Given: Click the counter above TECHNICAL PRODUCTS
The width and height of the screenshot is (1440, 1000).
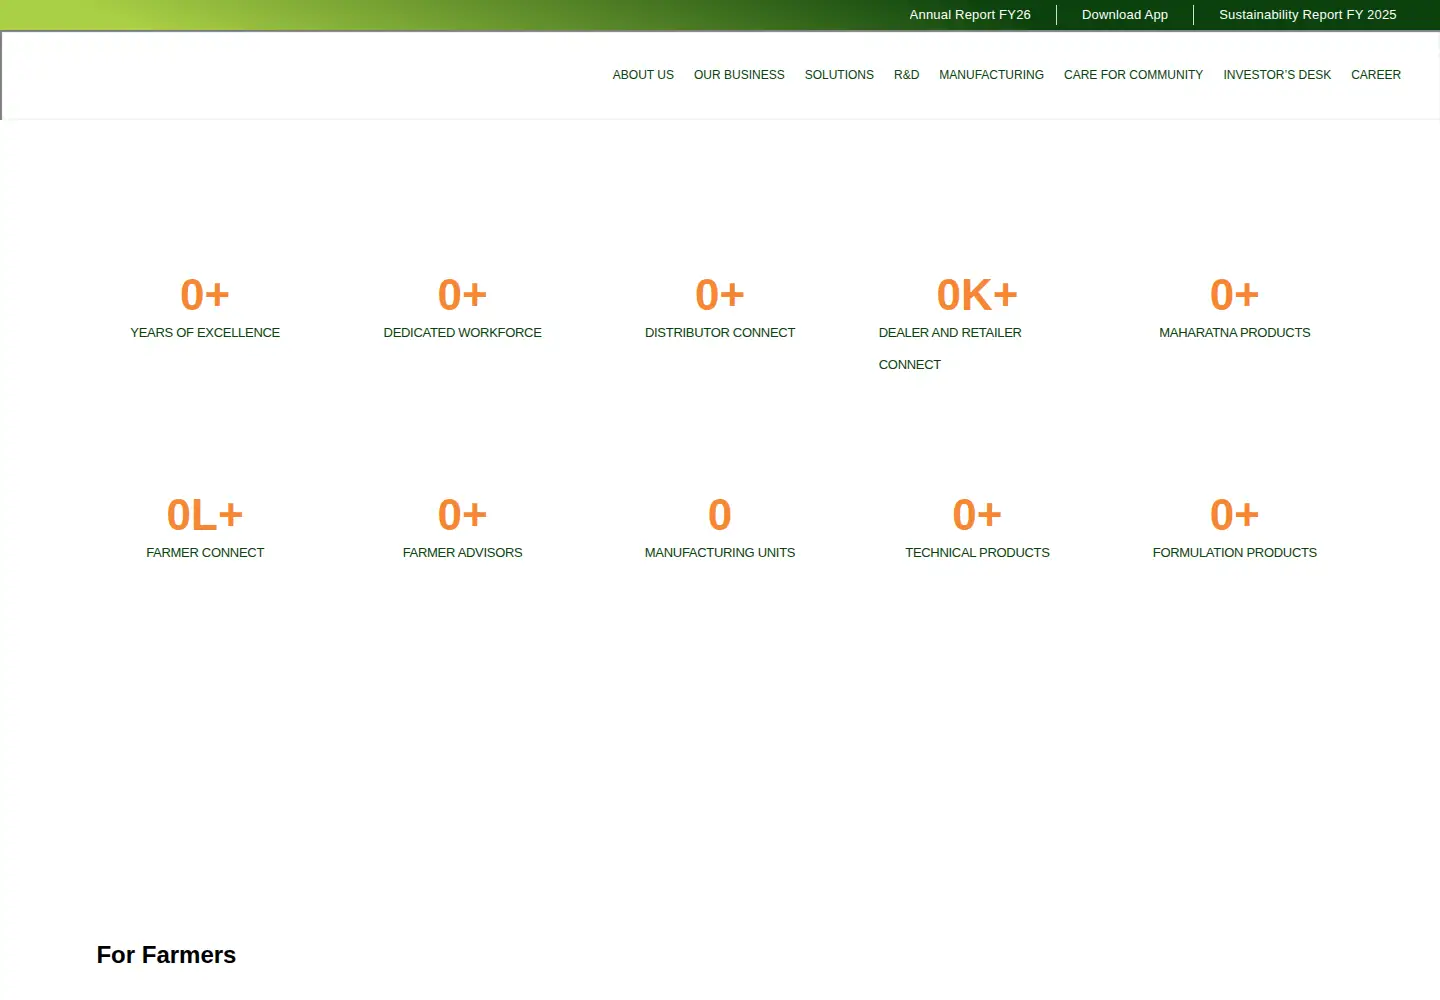Looking at the screenshot, I should pyautogui.click(x=977, y=515).
